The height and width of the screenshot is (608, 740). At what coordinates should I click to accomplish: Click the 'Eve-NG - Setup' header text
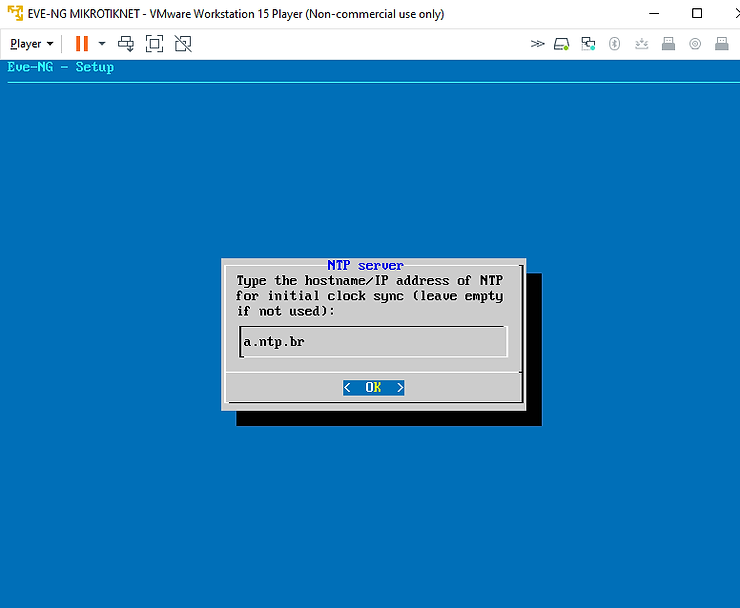[60, 67]
